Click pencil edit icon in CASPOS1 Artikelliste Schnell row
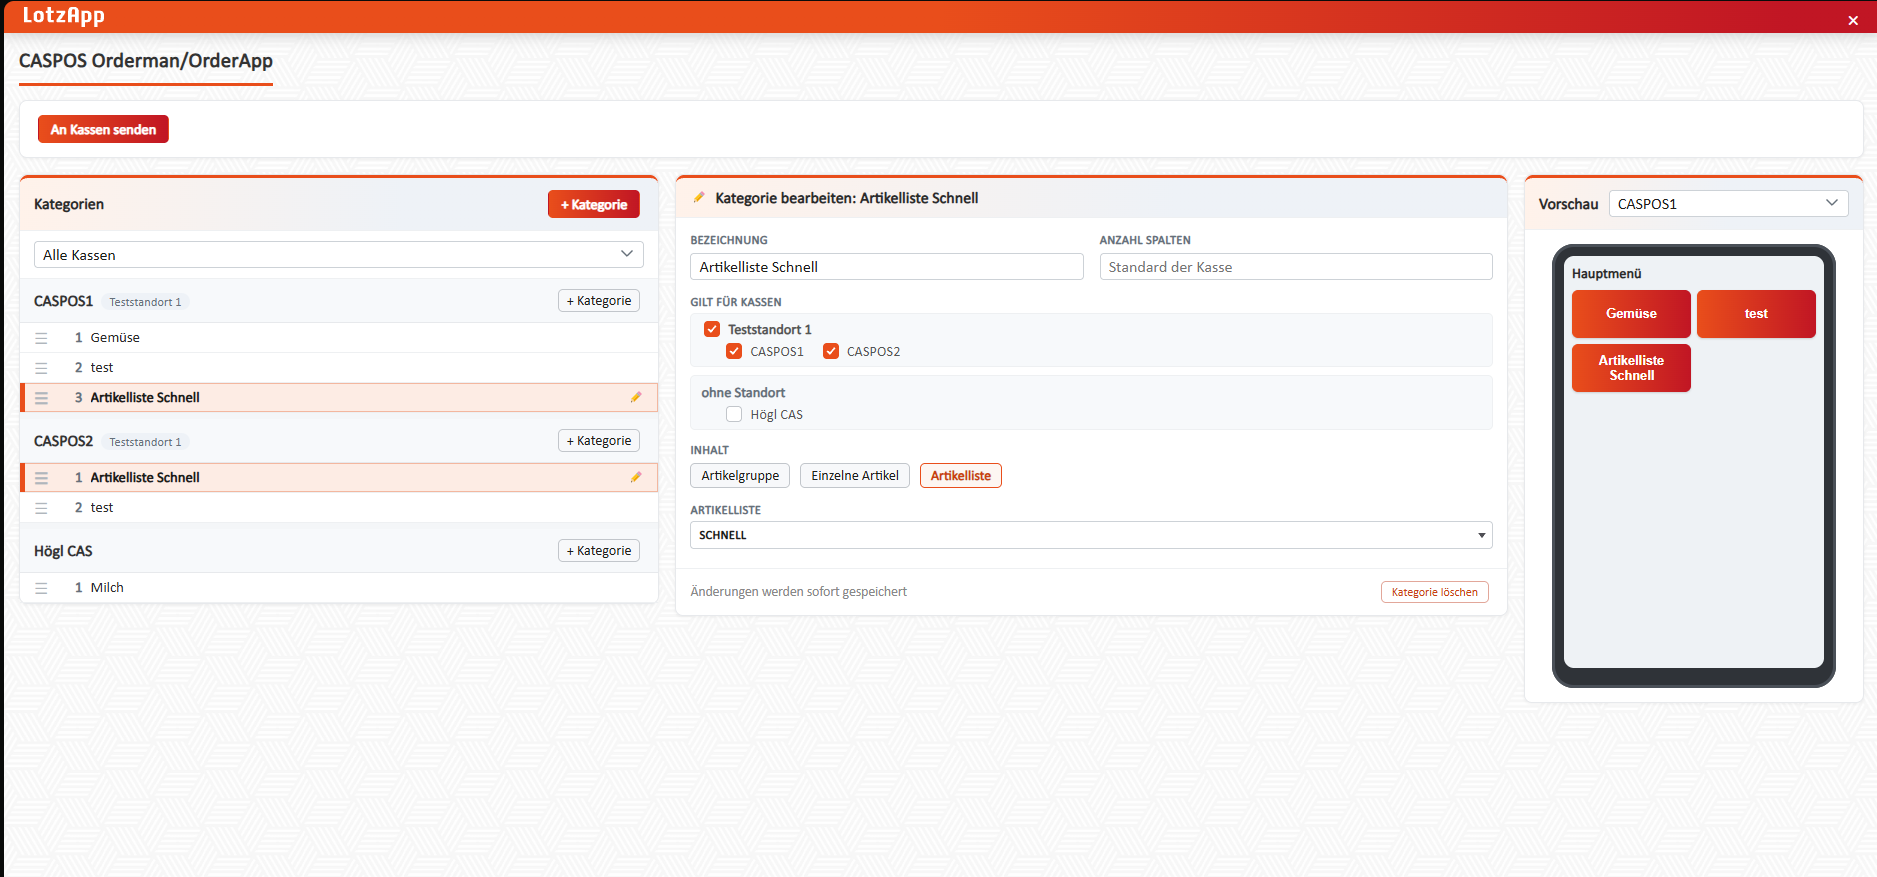Image resolution: width=1877 pixels, height=877 pixels. coord(636,397)
